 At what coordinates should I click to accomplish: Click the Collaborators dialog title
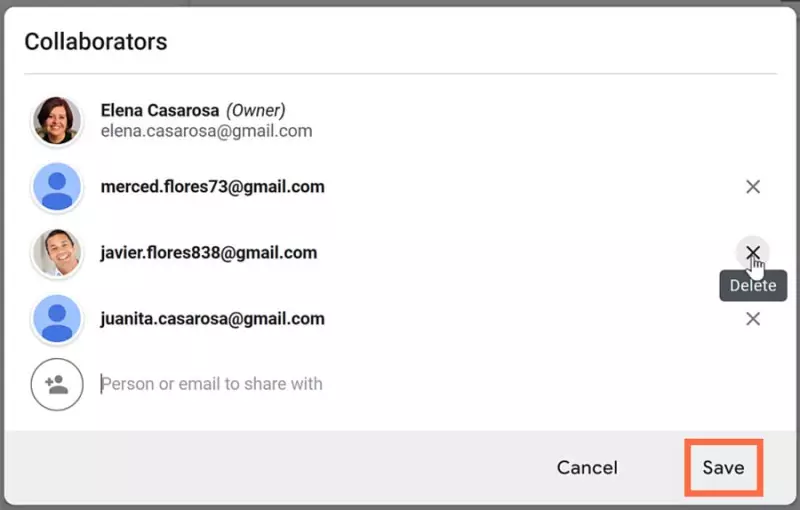[x=96, y=41]
